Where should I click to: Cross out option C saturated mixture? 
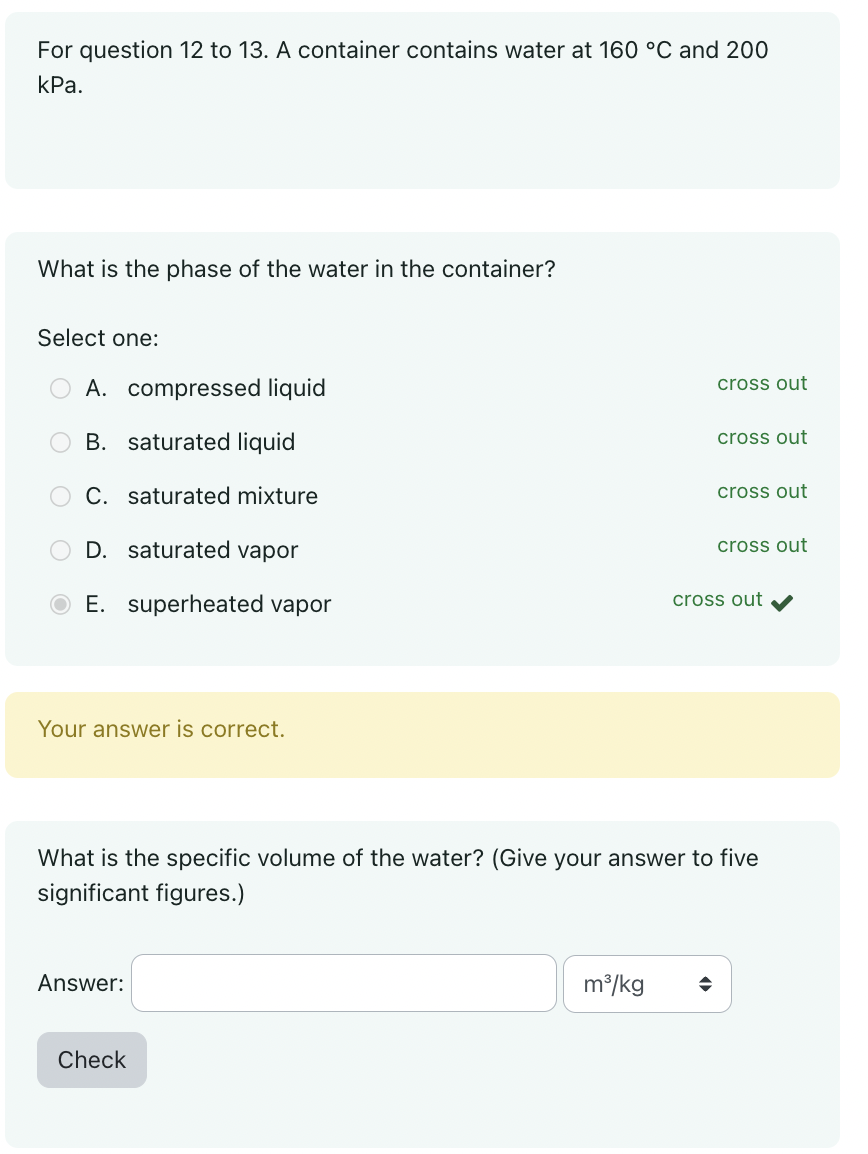click(x=762, y=491)
